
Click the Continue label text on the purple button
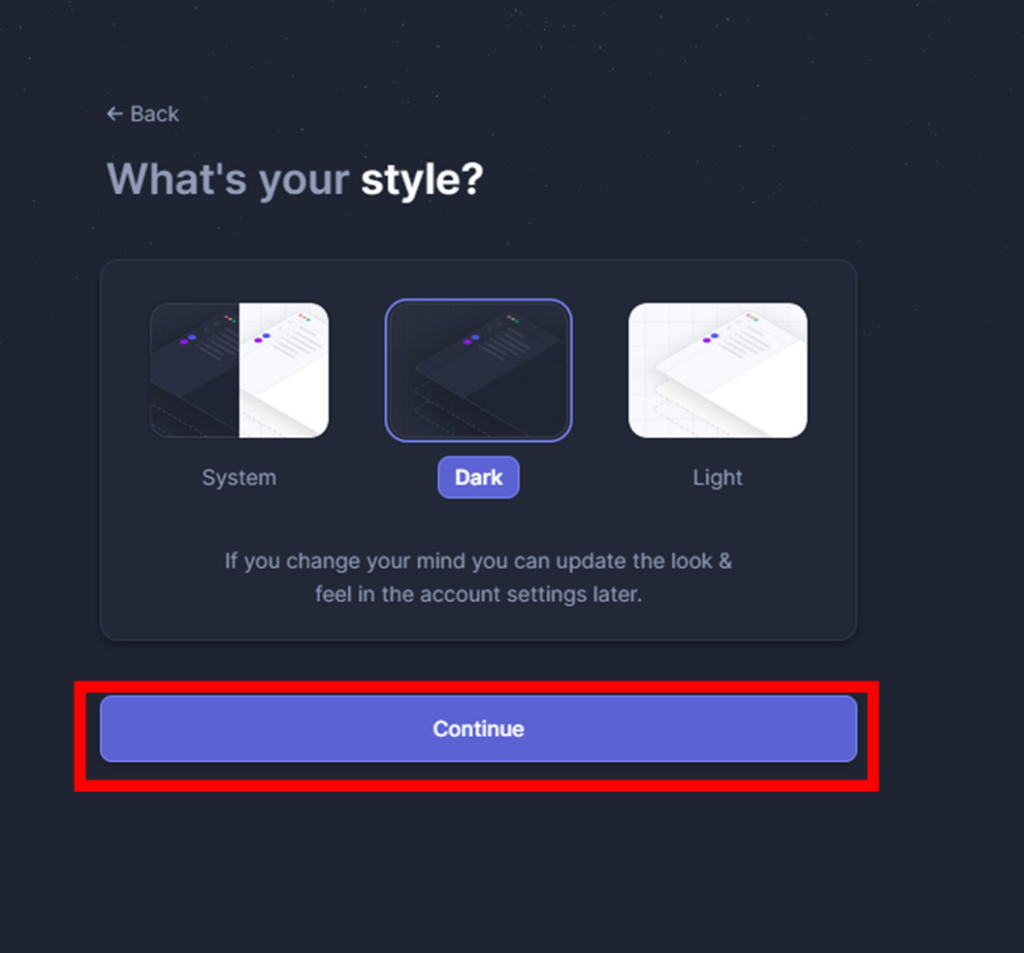(479, 728)
